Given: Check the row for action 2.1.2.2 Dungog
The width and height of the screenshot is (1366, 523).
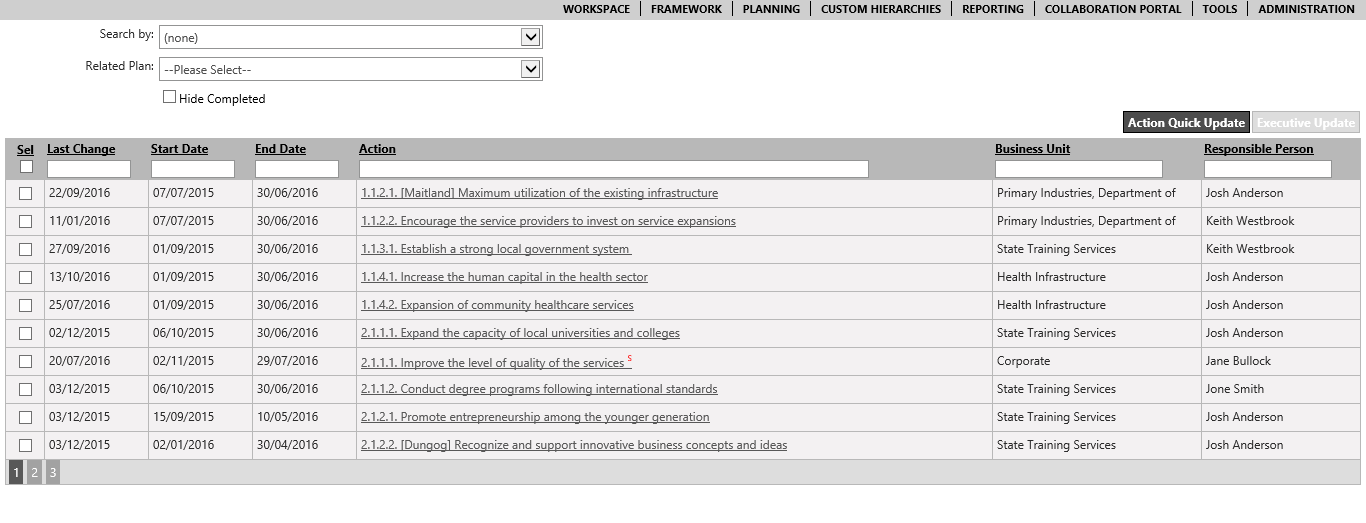Looking at the screenshot, I should [25, 445].
